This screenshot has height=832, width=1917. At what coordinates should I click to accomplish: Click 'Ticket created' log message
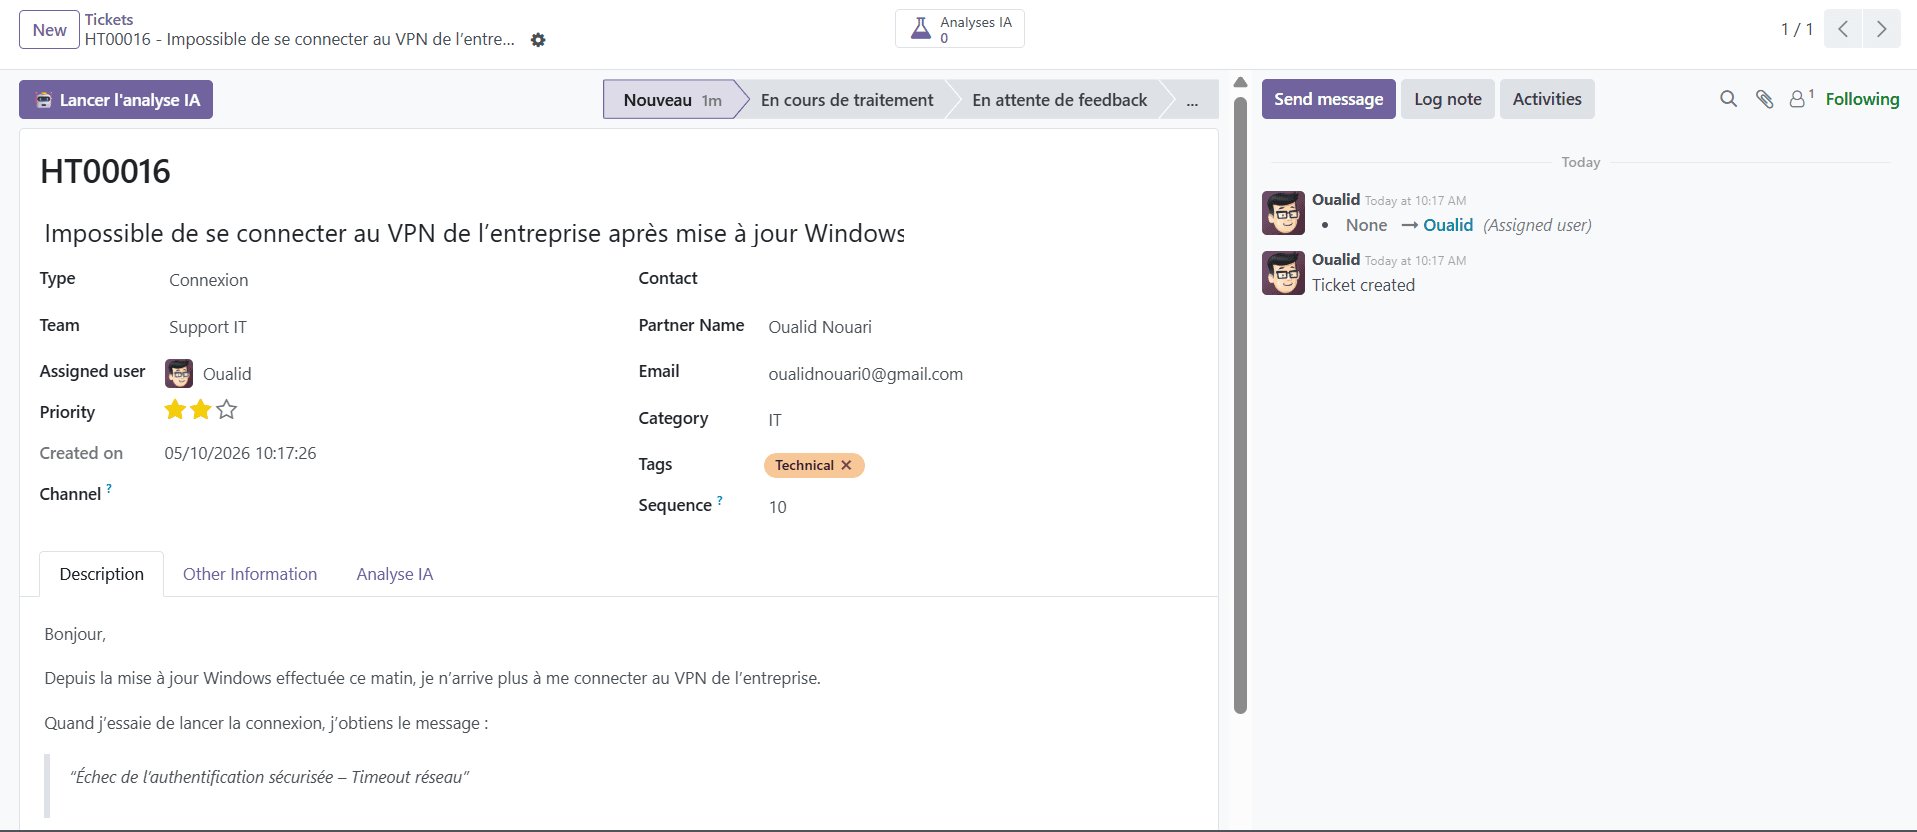coord(1363,285)
